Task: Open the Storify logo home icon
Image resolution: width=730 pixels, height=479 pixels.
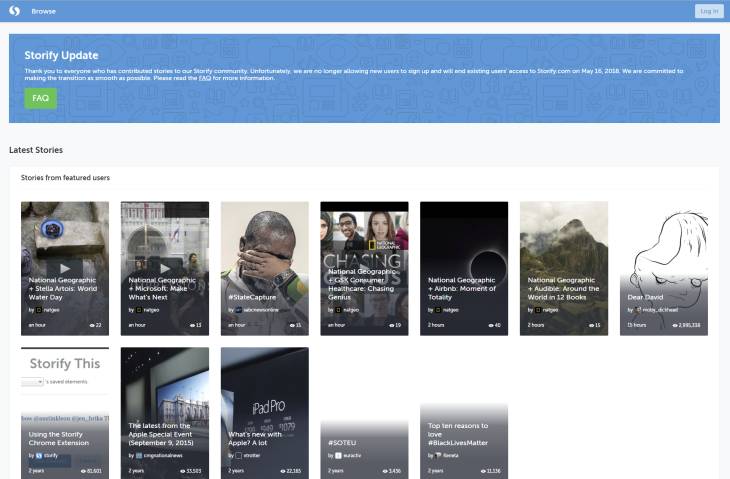Action: (14, 11)
